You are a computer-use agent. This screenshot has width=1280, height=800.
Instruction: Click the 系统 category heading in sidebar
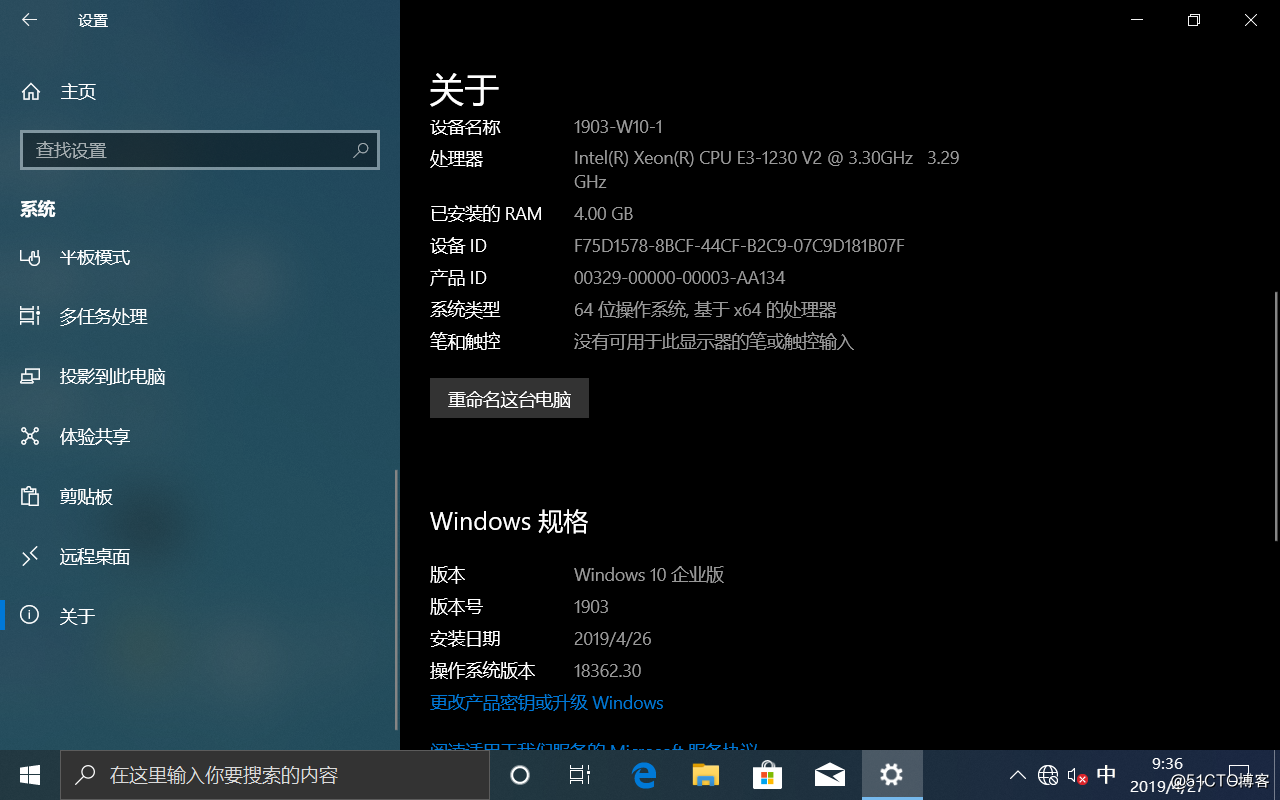(38, 209)
